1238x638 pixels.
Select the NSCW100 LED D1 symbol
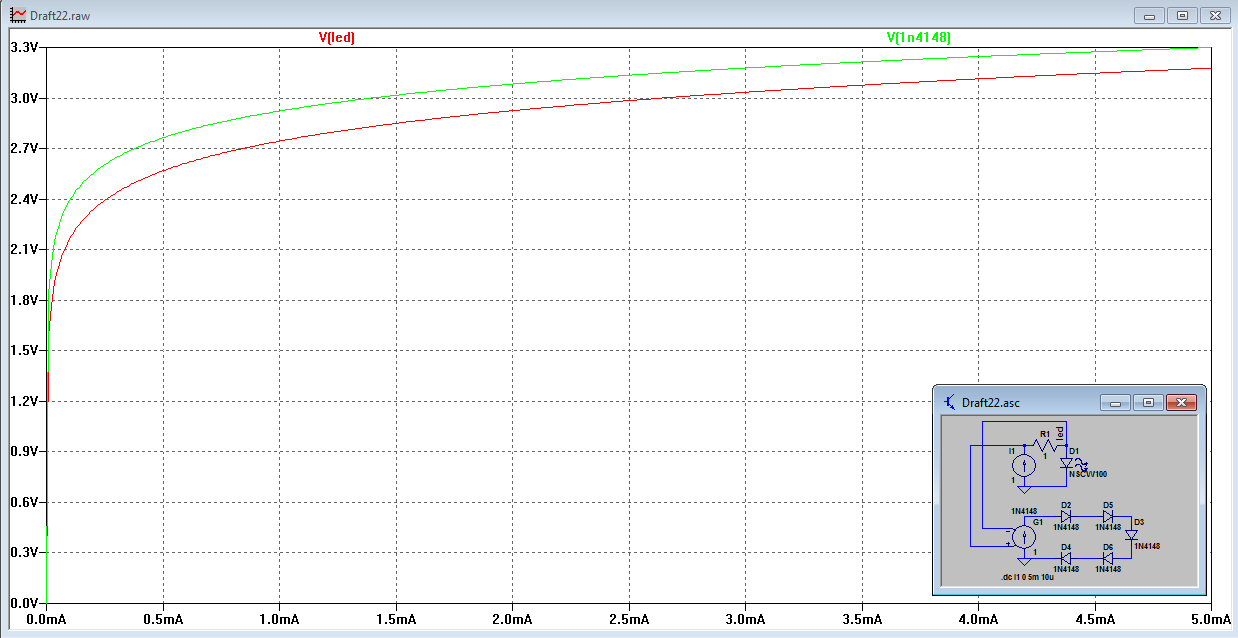coord(1066,463)
